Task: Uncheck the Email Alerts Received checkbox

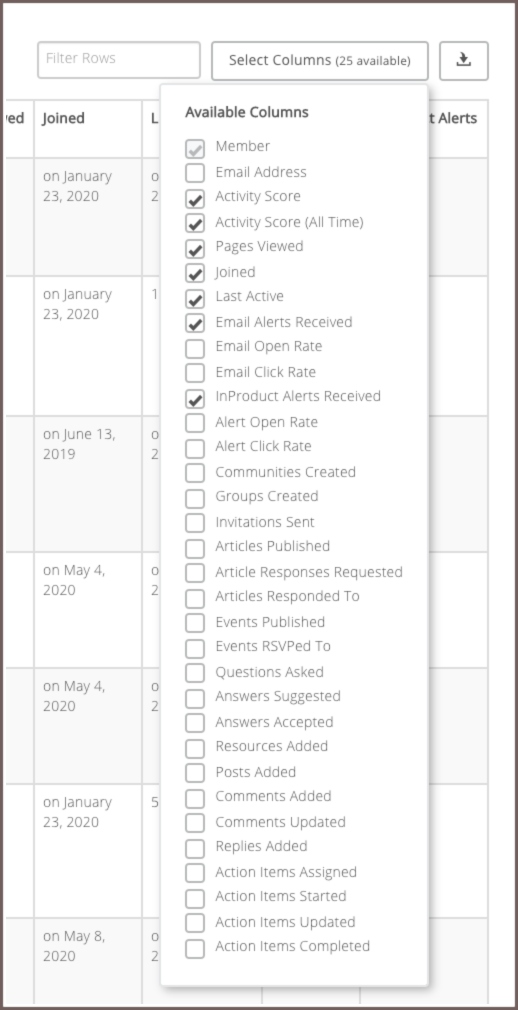Action: [x=195, y=323]
